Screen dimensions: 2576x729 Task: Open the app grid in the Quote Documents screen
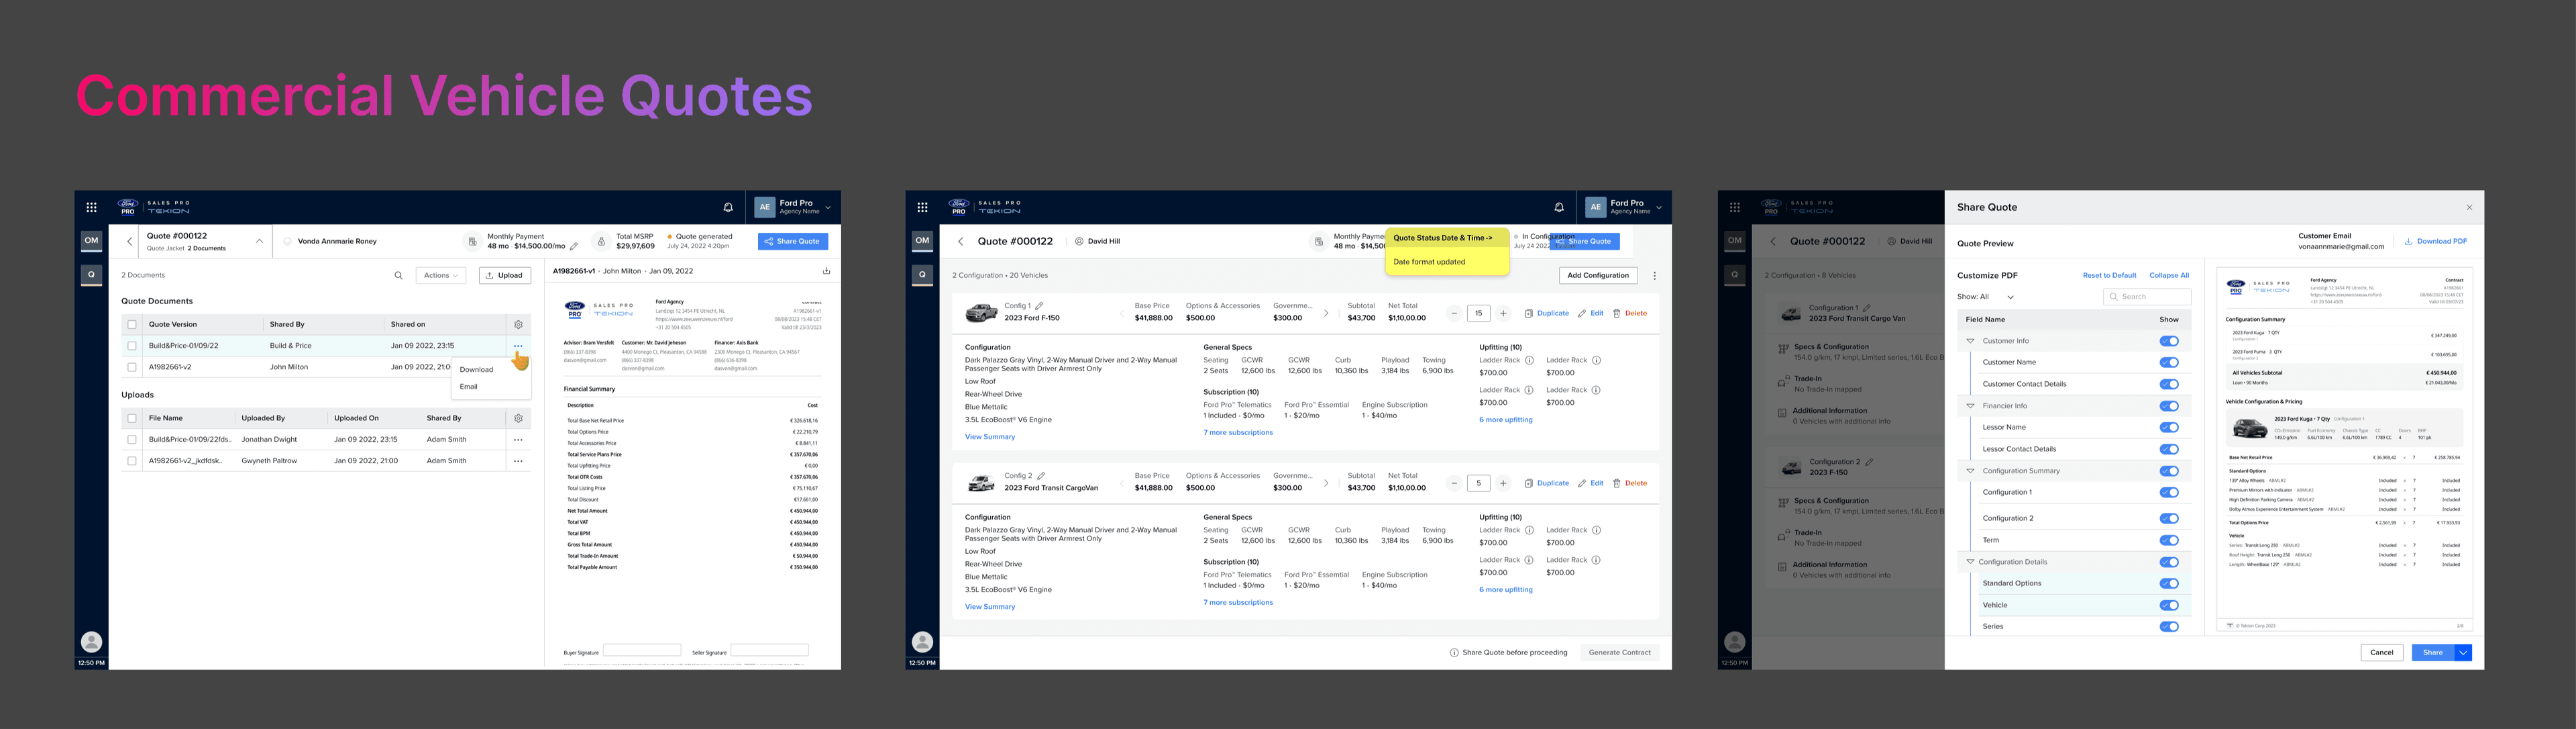[x=91, y=207]
